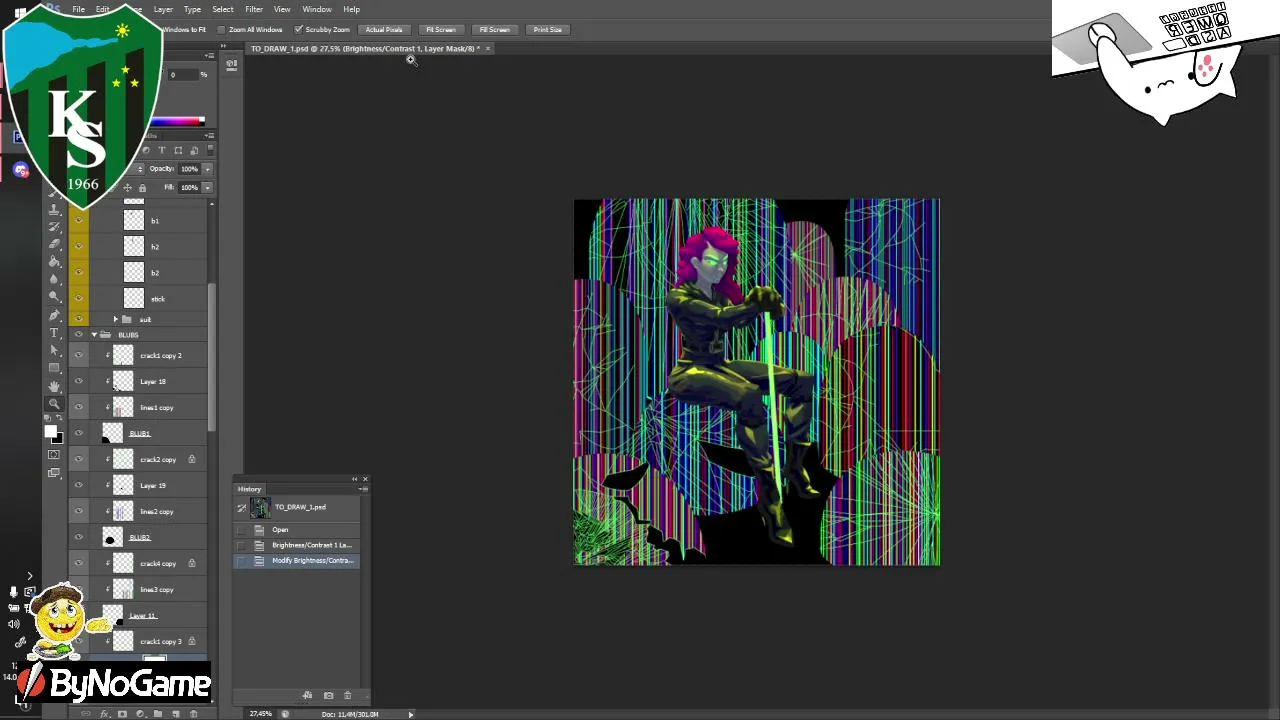Create a new history snapshot
The width and height of the screenshot is (1280, 720).
328,695
